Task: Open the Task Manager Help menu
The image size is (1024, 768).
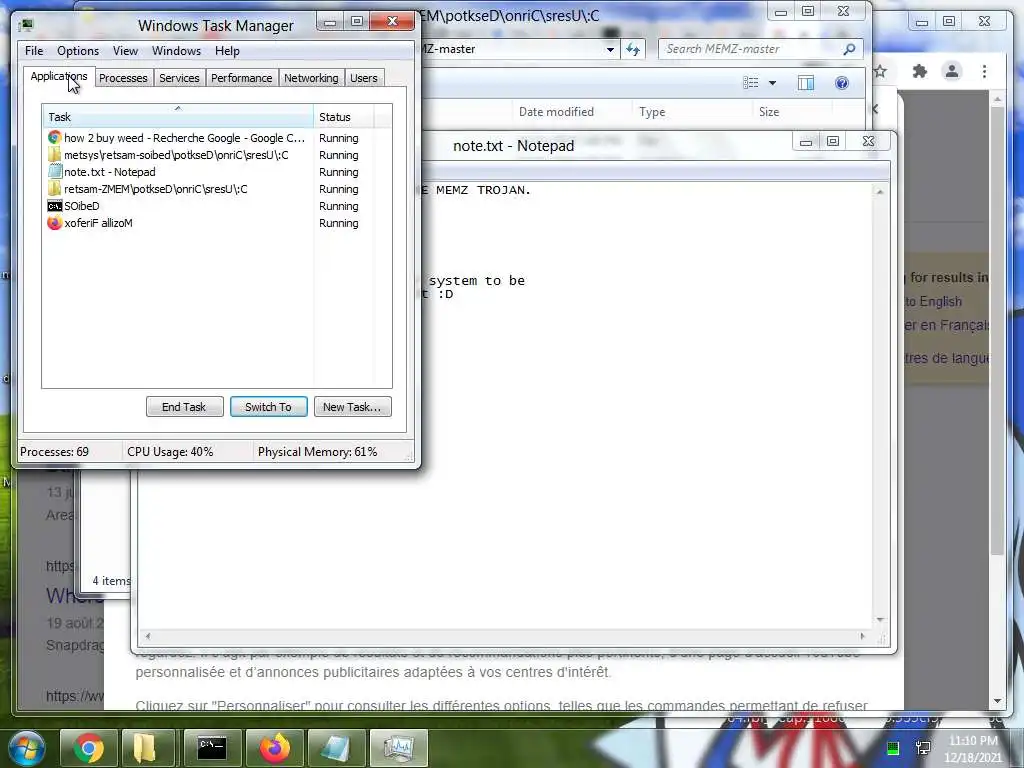Action: 227,51
